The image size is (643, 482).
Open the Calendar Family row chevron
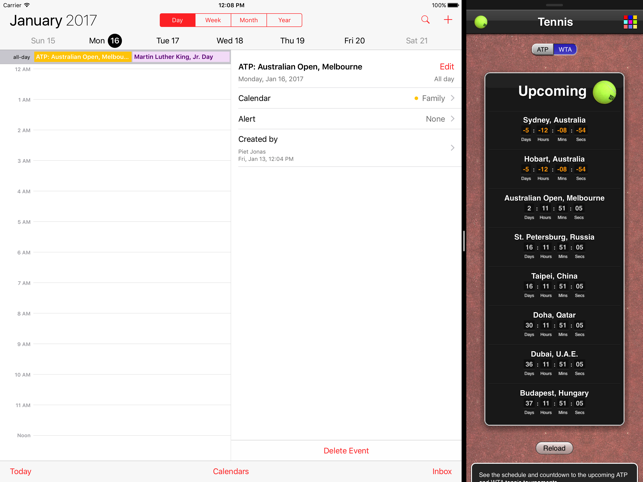coord(452,98)
